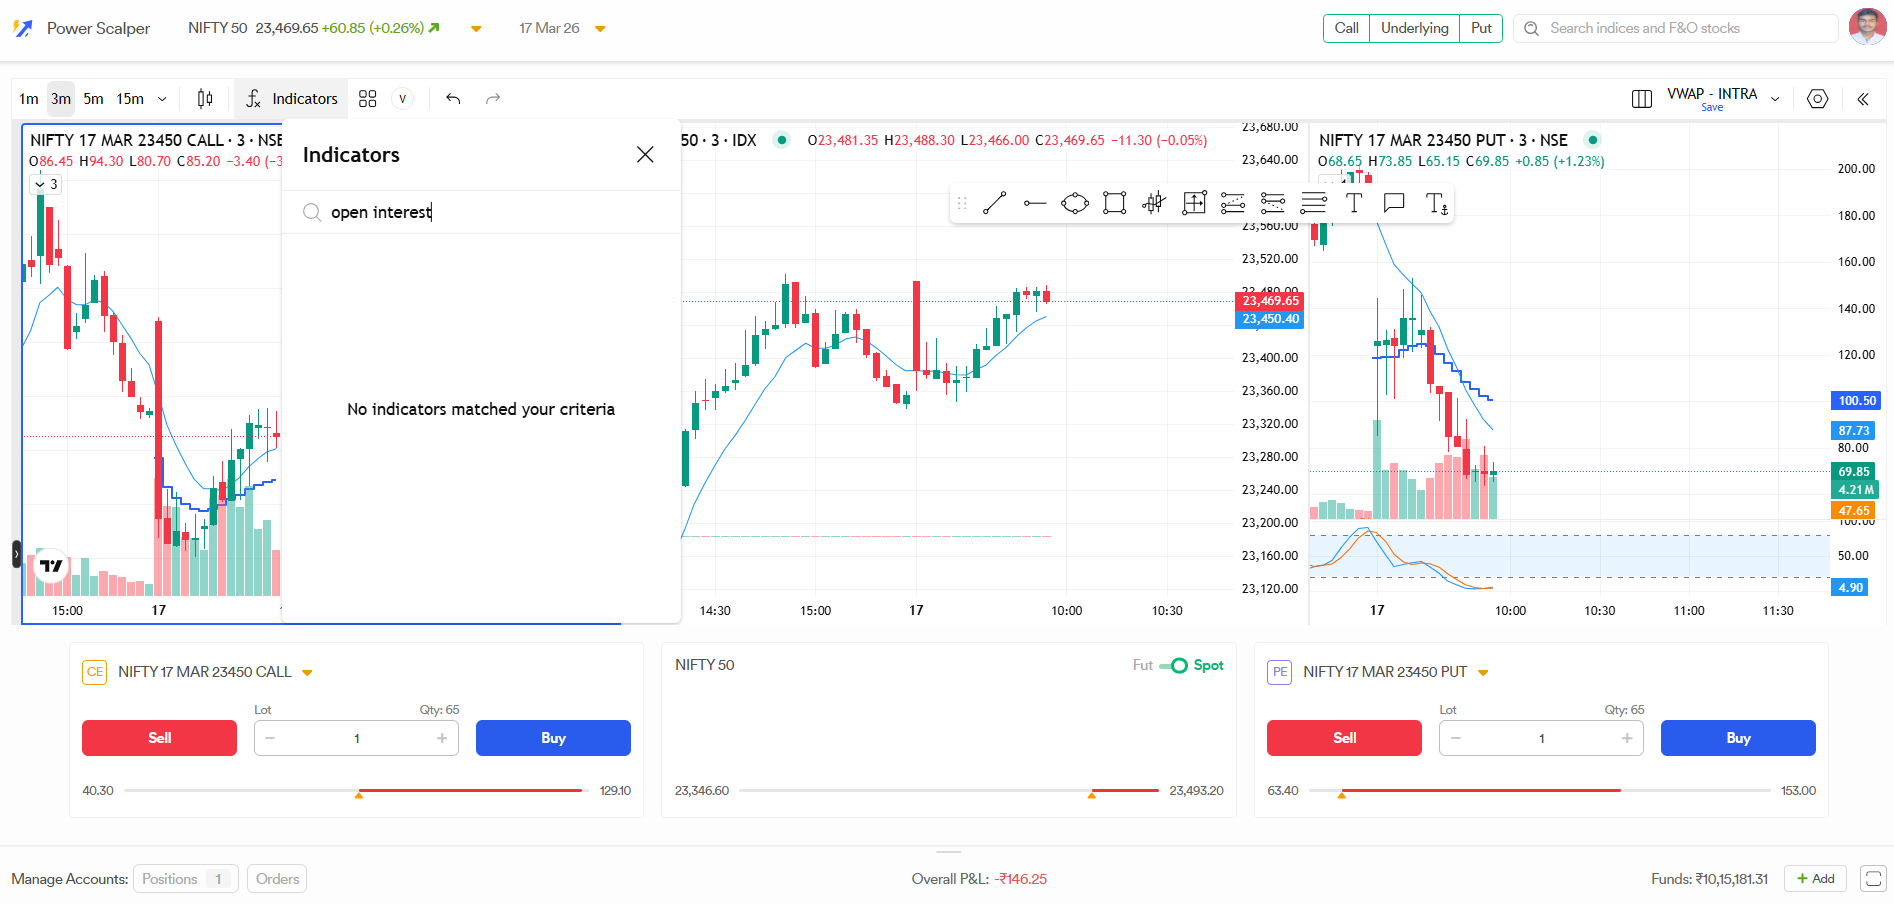Select the ellipse drawing tool
Image resolution: width=1894 pixels, height=904 pixels.
click(1074, 204)
